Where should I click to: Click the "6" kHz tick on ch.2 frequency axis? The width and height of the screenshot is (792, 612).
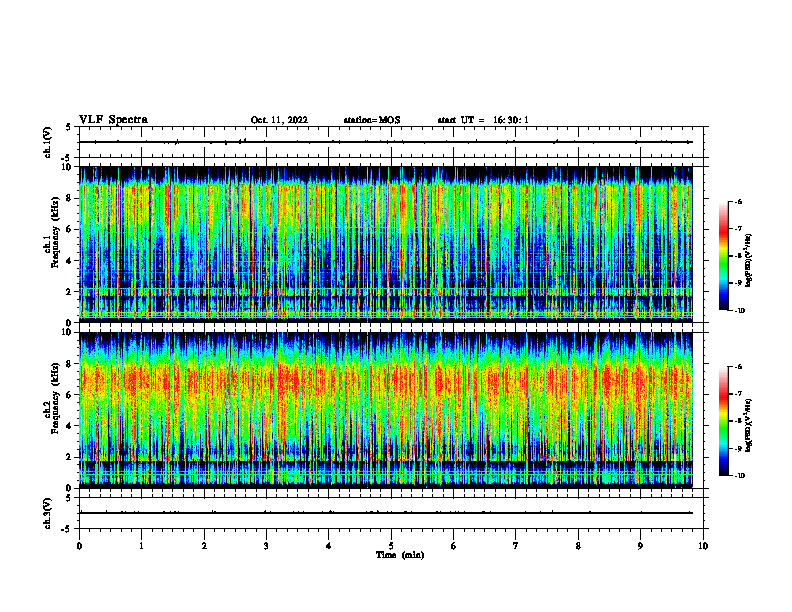[x=70, y=395]
